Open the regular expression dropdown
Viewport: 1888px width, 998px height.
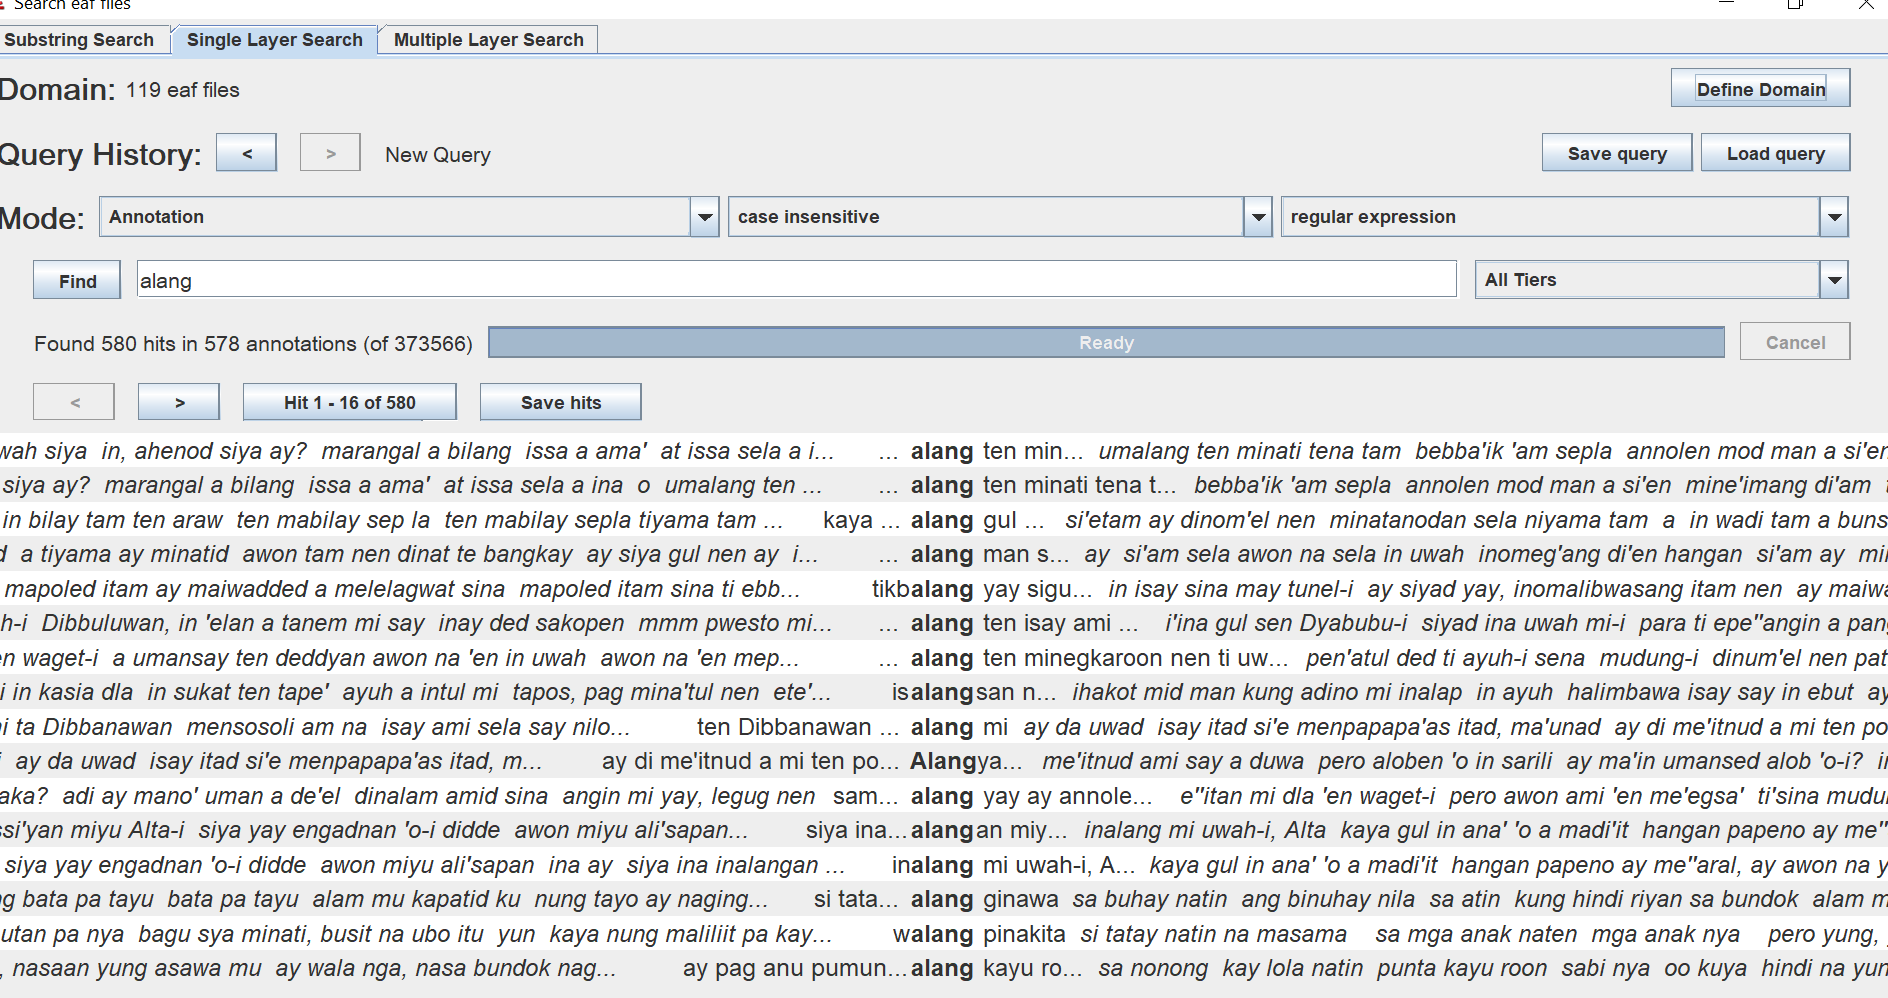pos(1834,217)
